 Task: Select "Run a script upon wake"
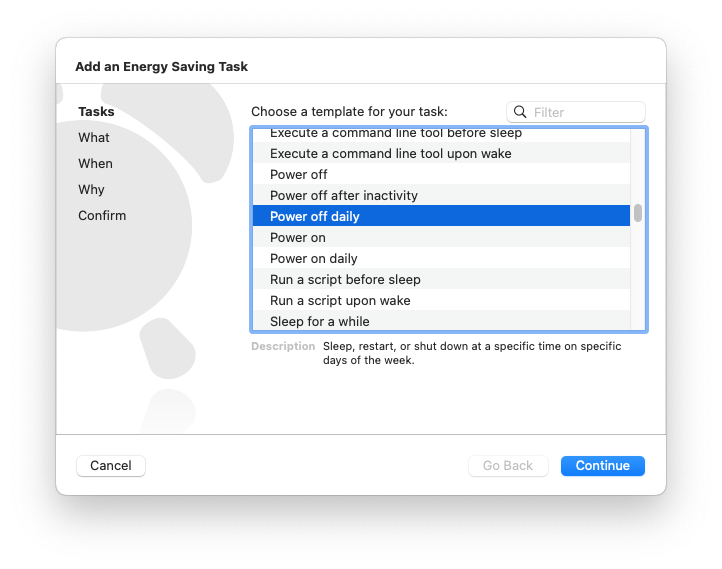[441, 300]
